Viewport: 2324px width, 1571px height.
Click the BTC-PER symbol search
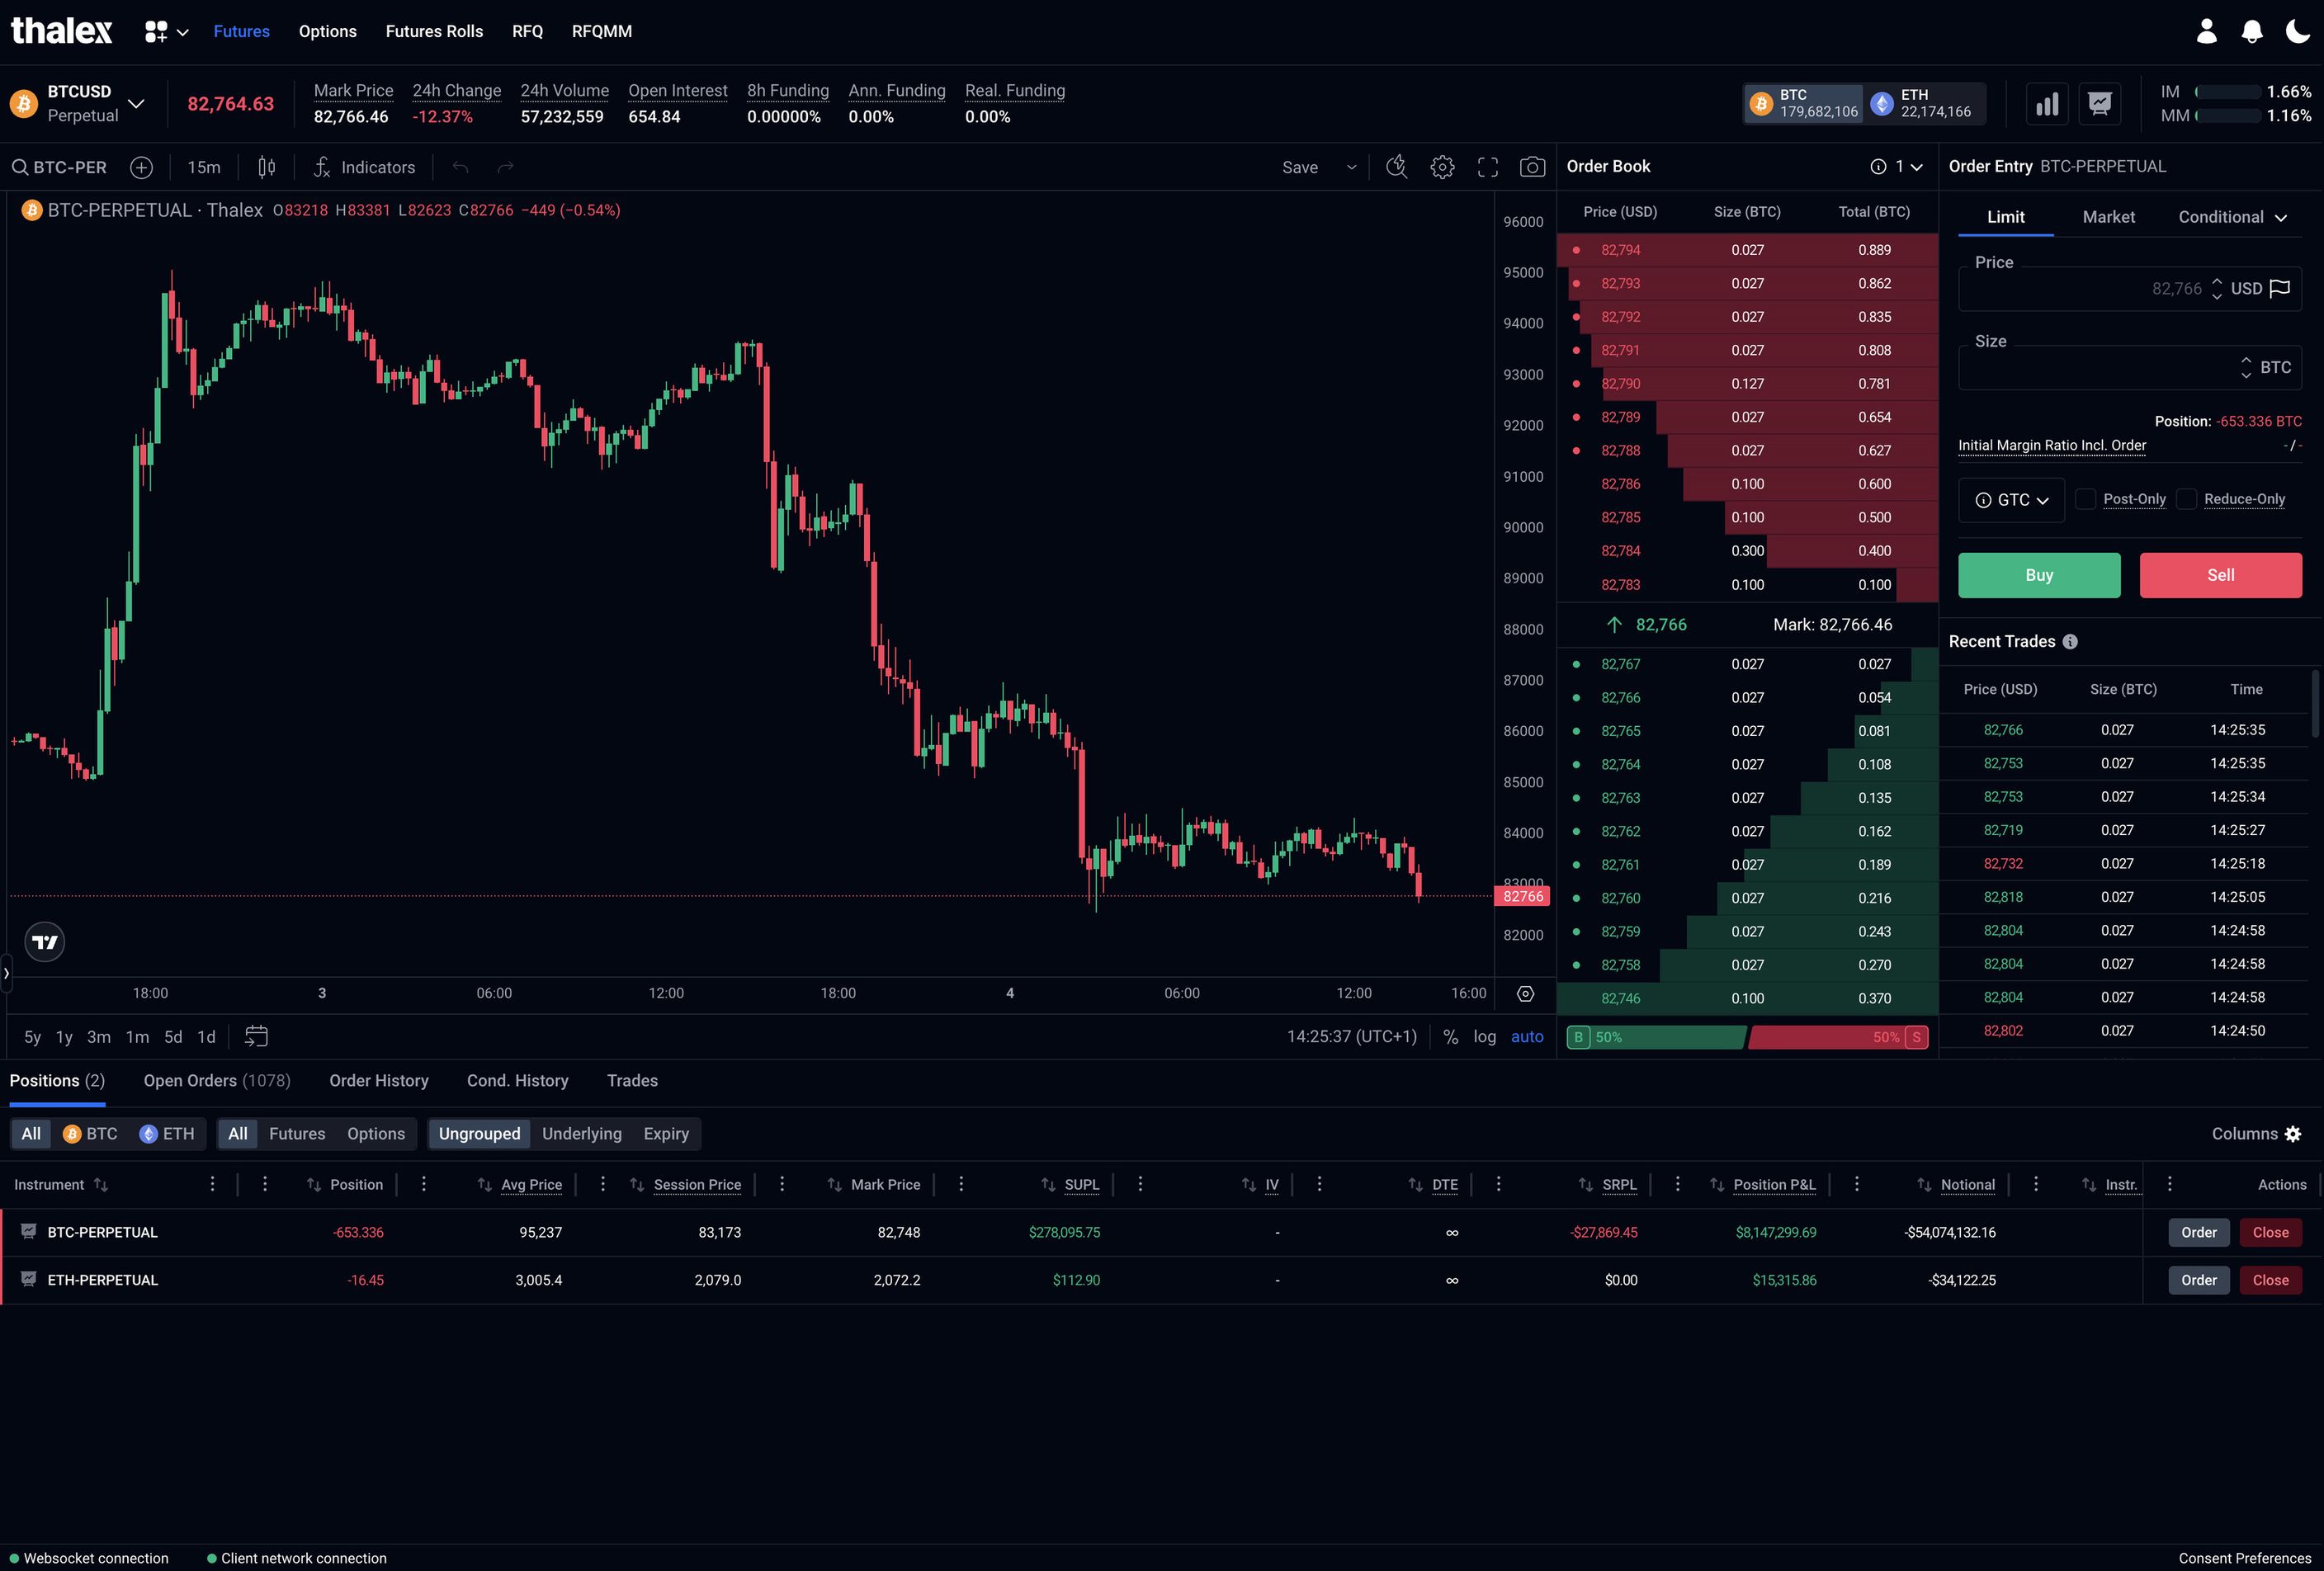pyautogui.click(x=59, y=167)
